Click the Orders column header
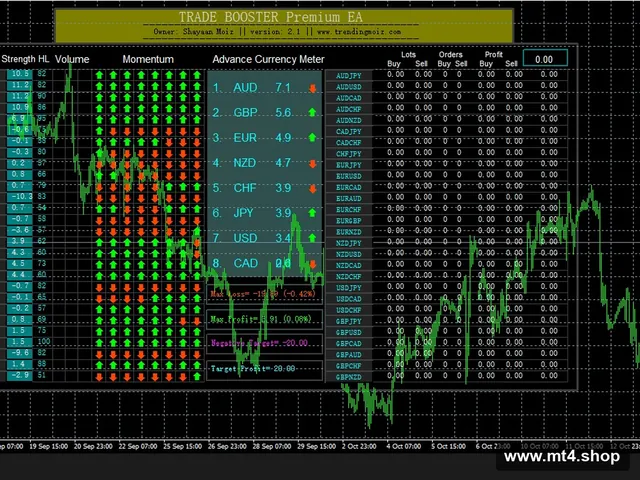 pyautogui.click(x=451, y=54)
